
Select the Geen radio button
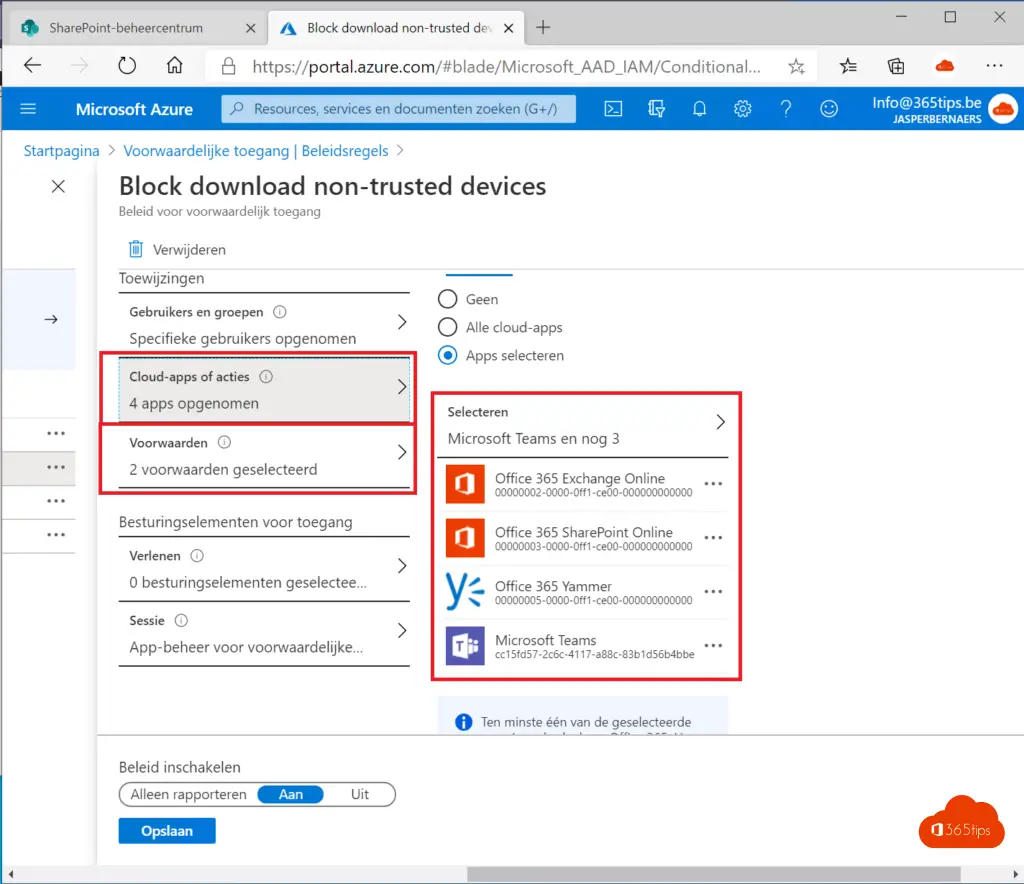point(448,299)
